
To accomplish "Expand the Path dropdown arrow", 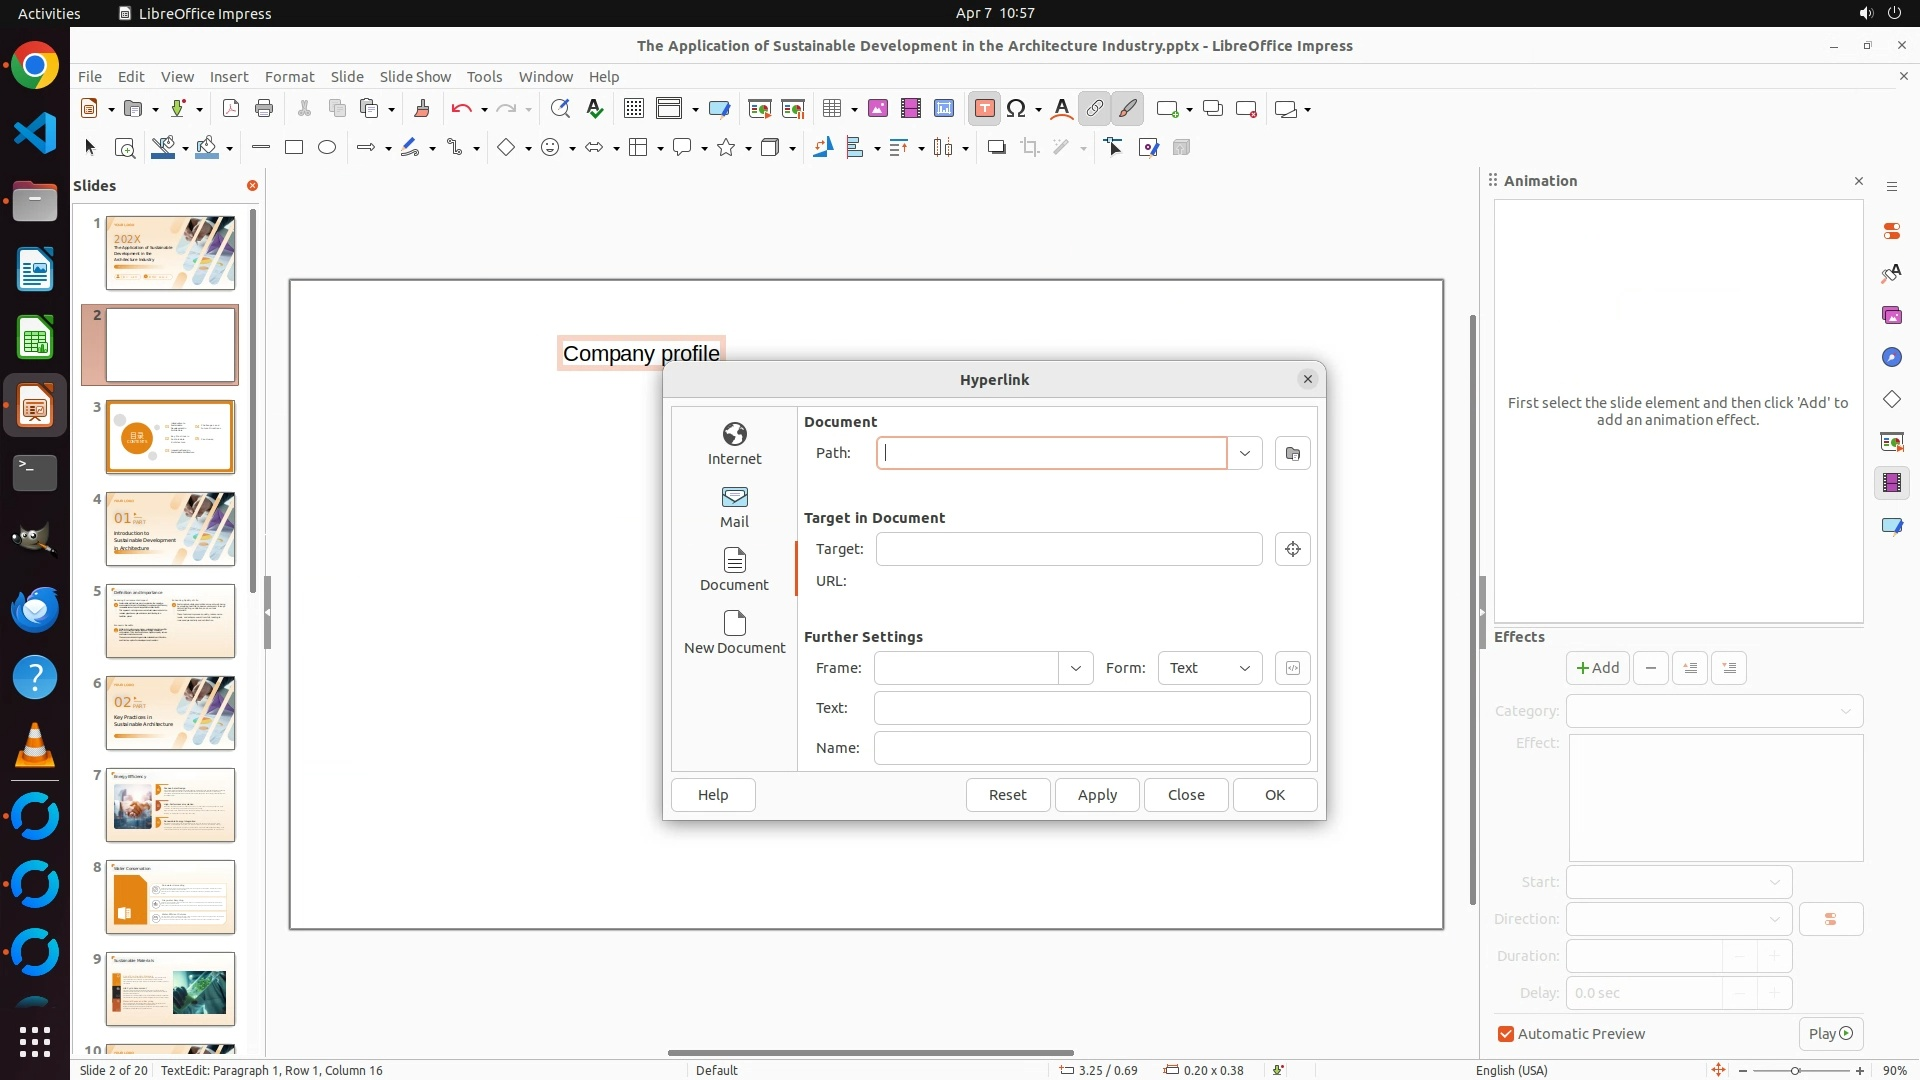I will click(x=1244, y=453).
